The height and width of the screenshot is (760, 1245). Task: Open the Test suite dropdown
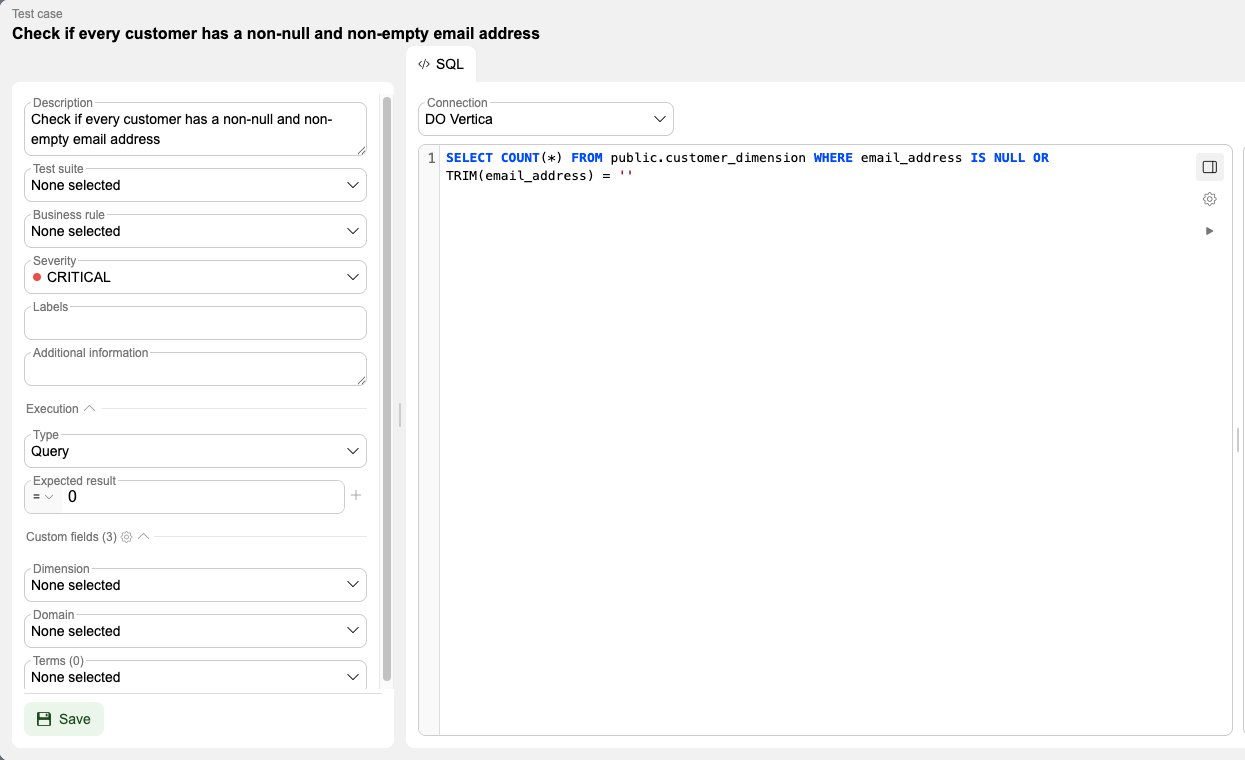pos(195,185)
